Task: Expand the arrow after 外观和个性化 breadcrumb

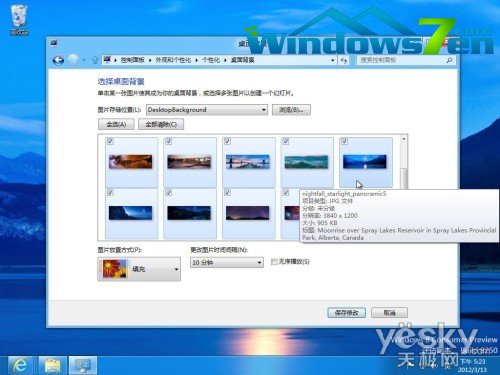Action: click(196, 60)
